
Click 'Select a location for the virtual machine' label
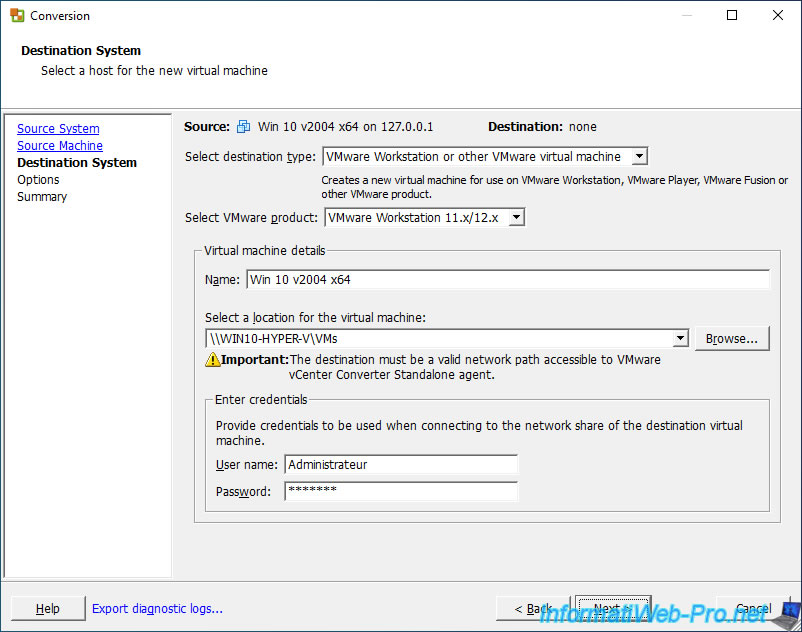click(316, 318)
